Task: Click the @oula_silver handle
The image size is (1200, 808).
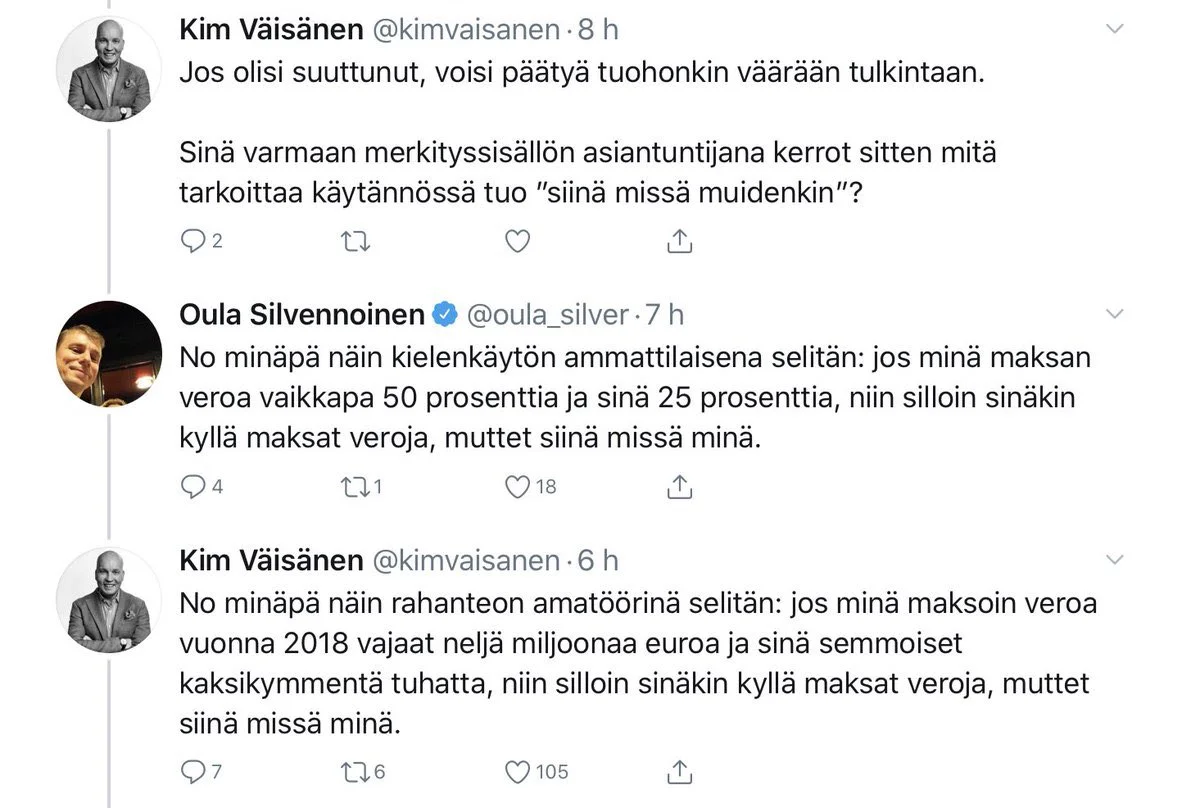Action: point(547,315)
